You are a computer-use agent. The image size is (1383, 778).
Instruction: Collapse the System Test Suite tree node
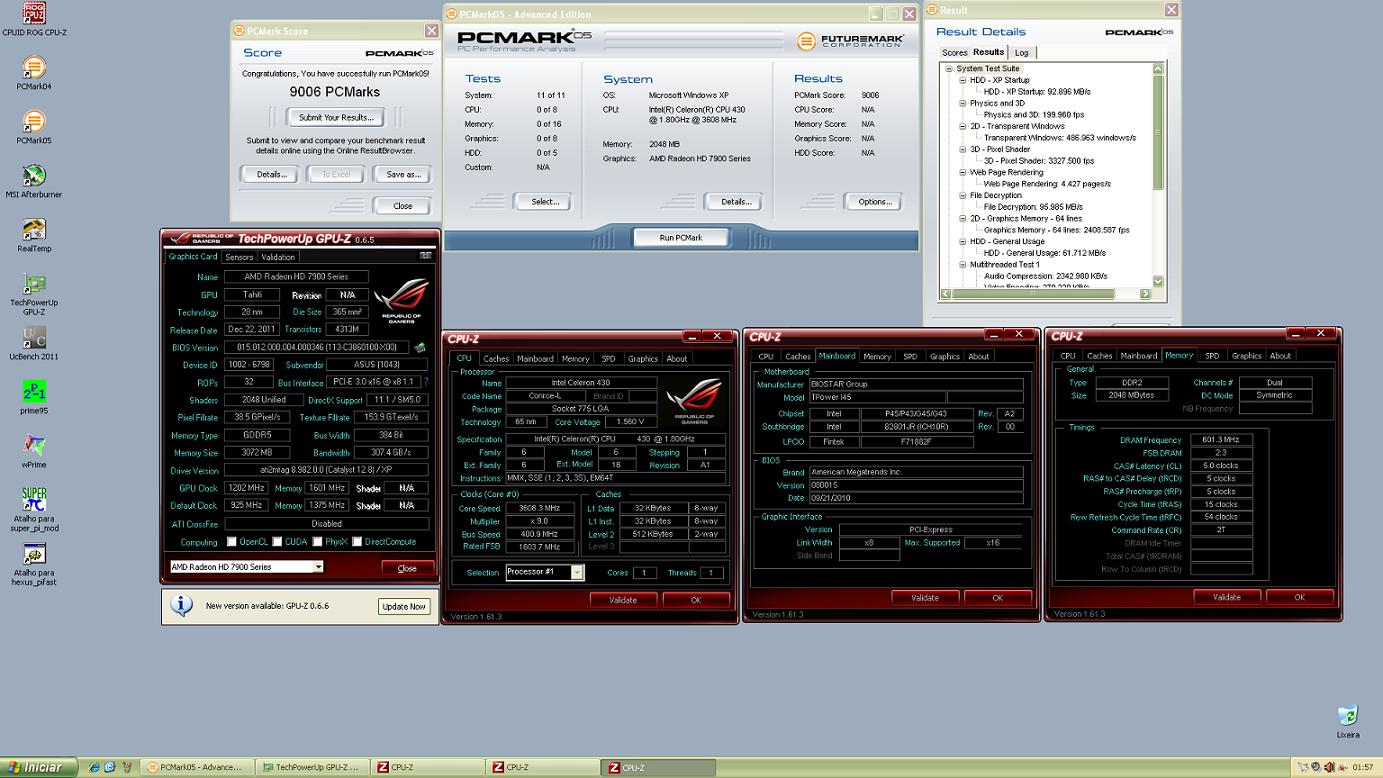click(949, 69)
